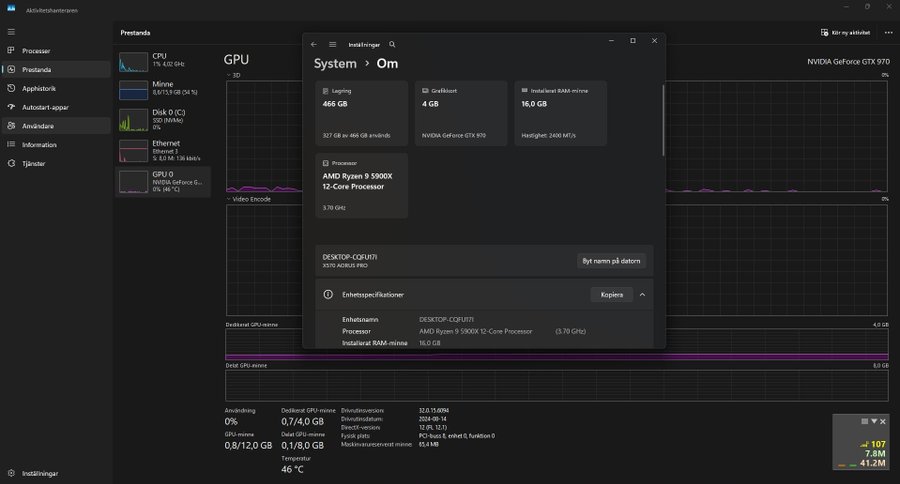Click System in the breadcrumb
Viewport: 900px width, 484px height.
pos(335,63)
